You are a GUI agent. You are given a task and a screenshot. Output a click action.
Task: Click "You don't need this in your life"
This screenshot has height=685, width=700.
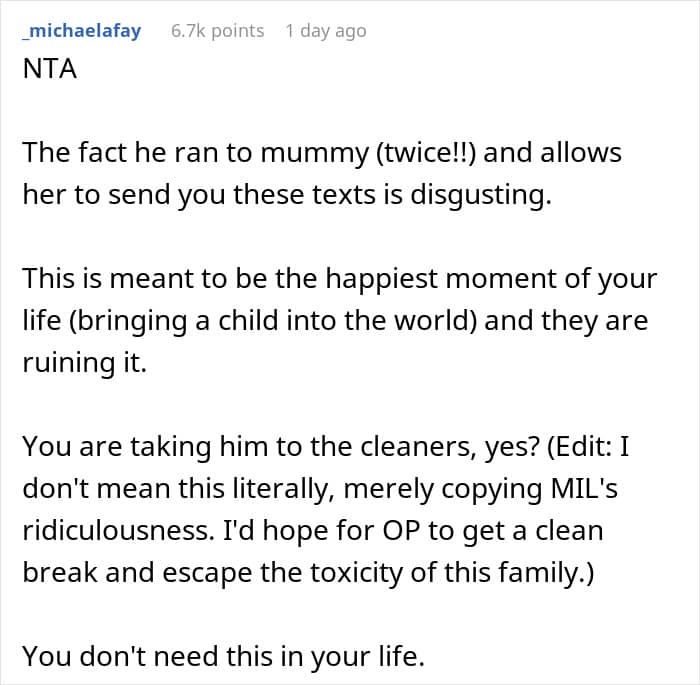click(x=223, y=655)
